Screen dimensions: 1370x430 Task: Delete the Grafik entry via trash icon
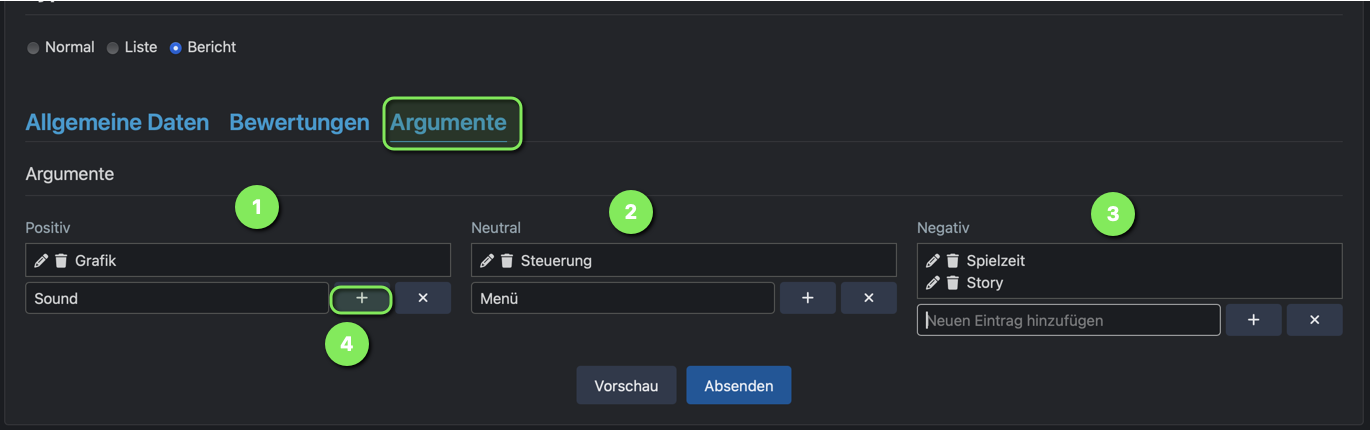(61, 261)
